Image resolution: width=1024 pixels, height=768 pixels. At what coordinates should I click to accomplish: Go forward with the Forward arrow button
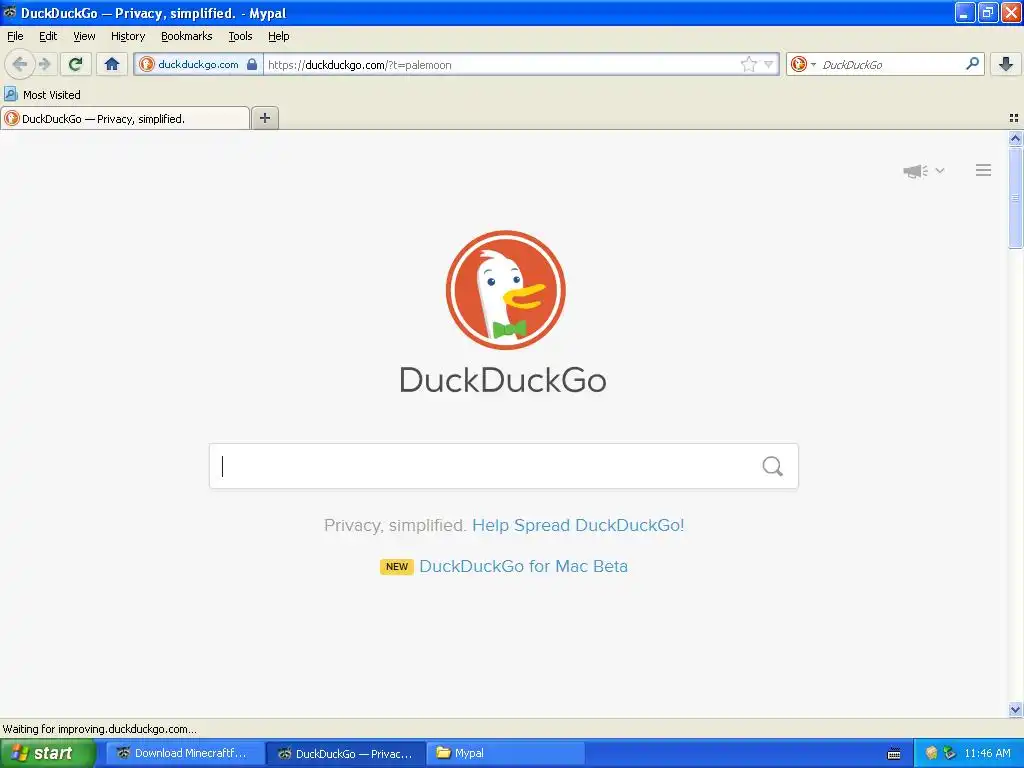(45, 64)
